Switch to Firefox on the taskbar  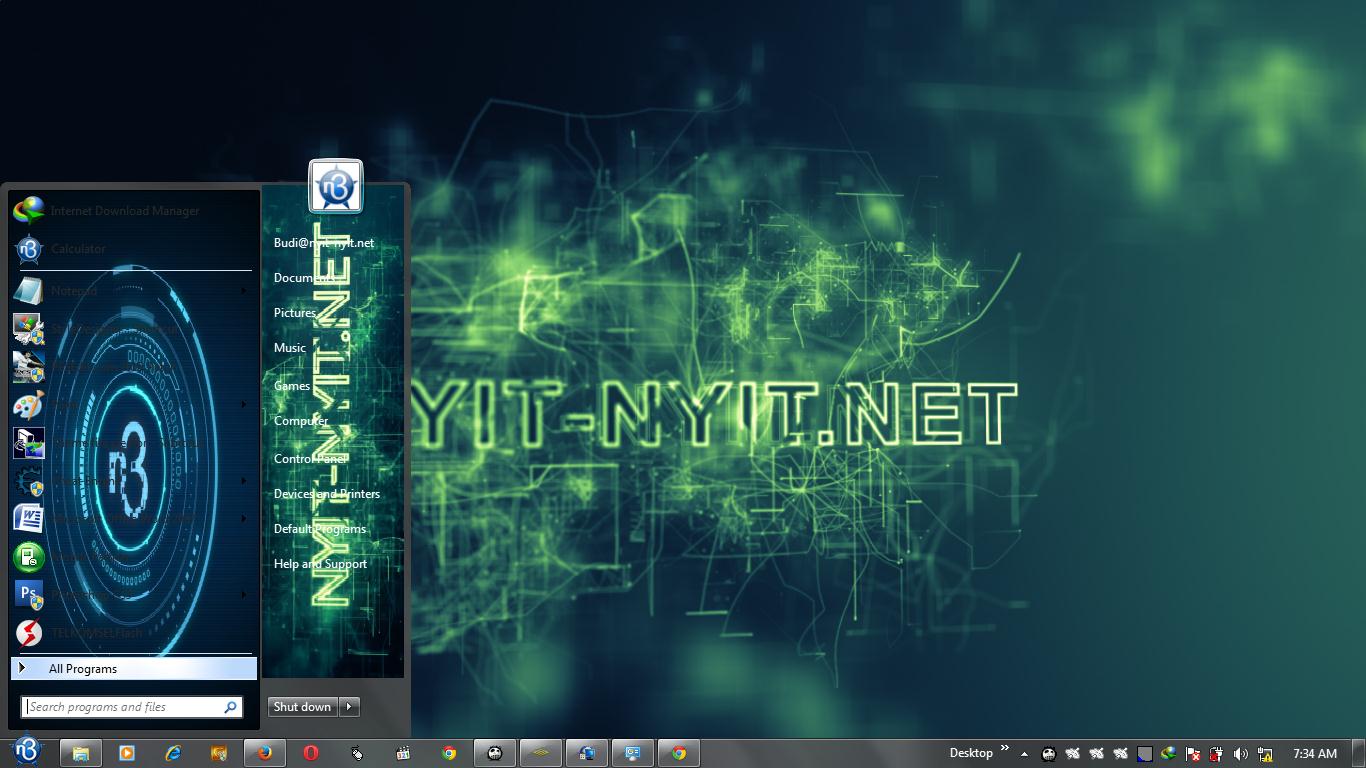265,753
